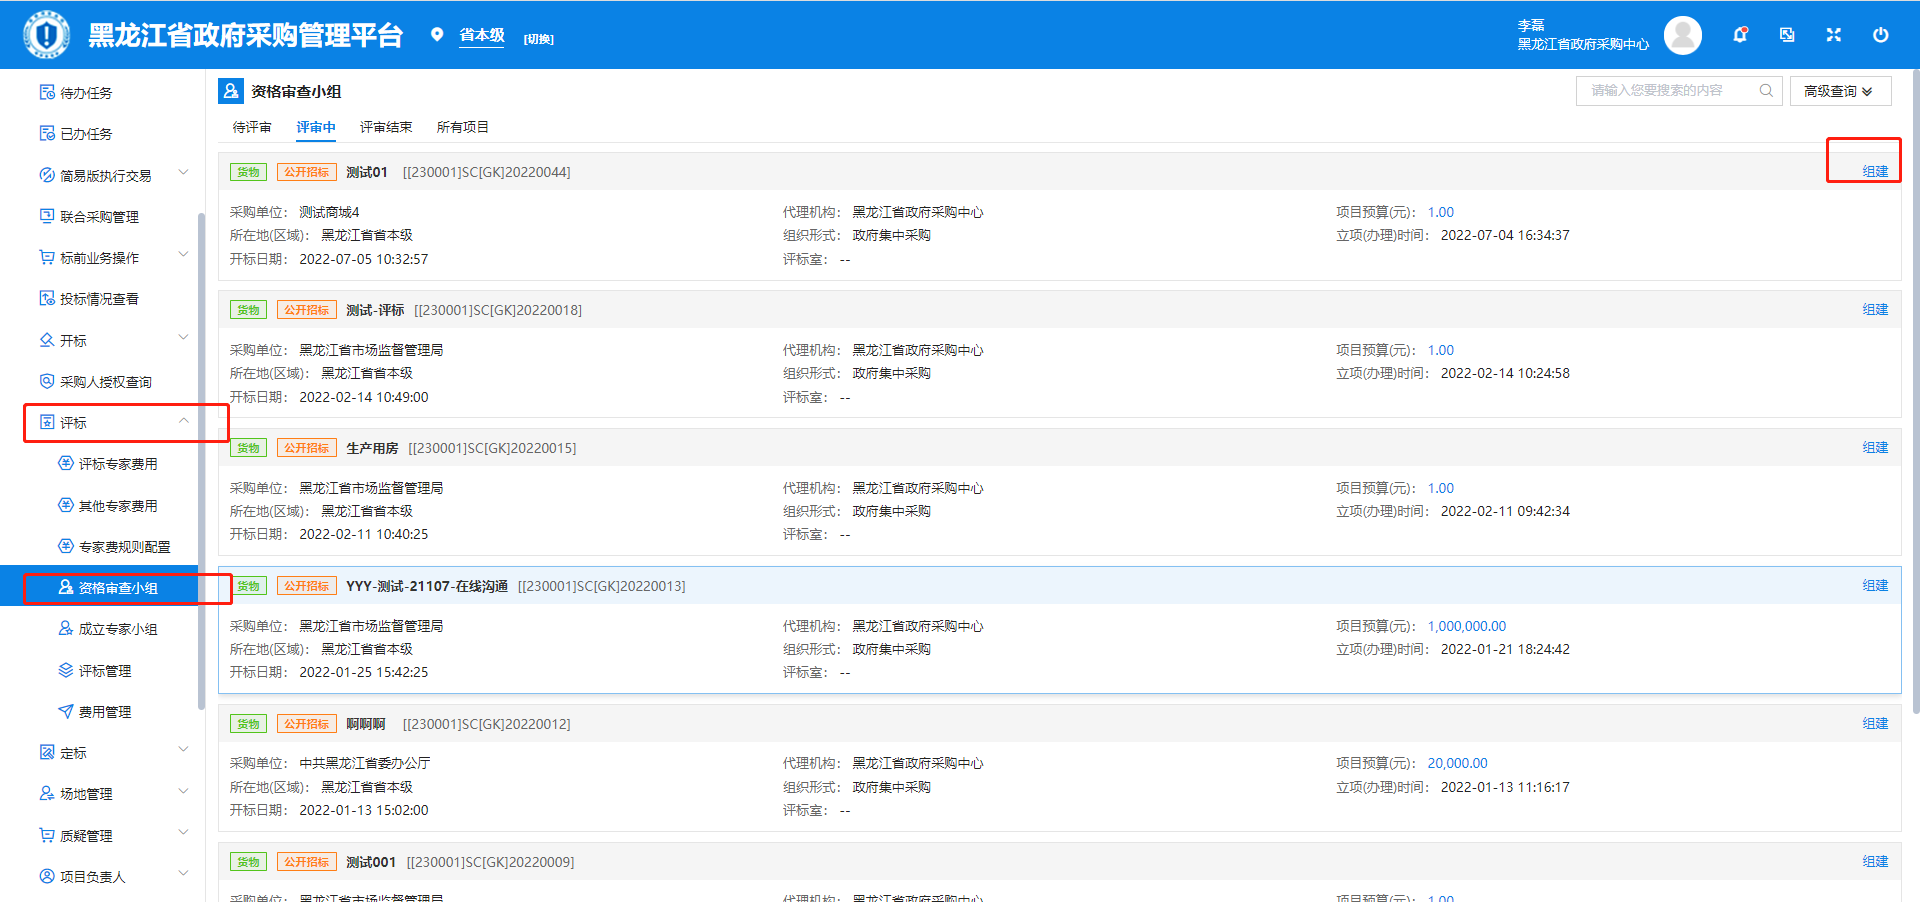Click the 标前业务操作 cart icon
This screenshot has width=1920, height=902.
point(47,257)
